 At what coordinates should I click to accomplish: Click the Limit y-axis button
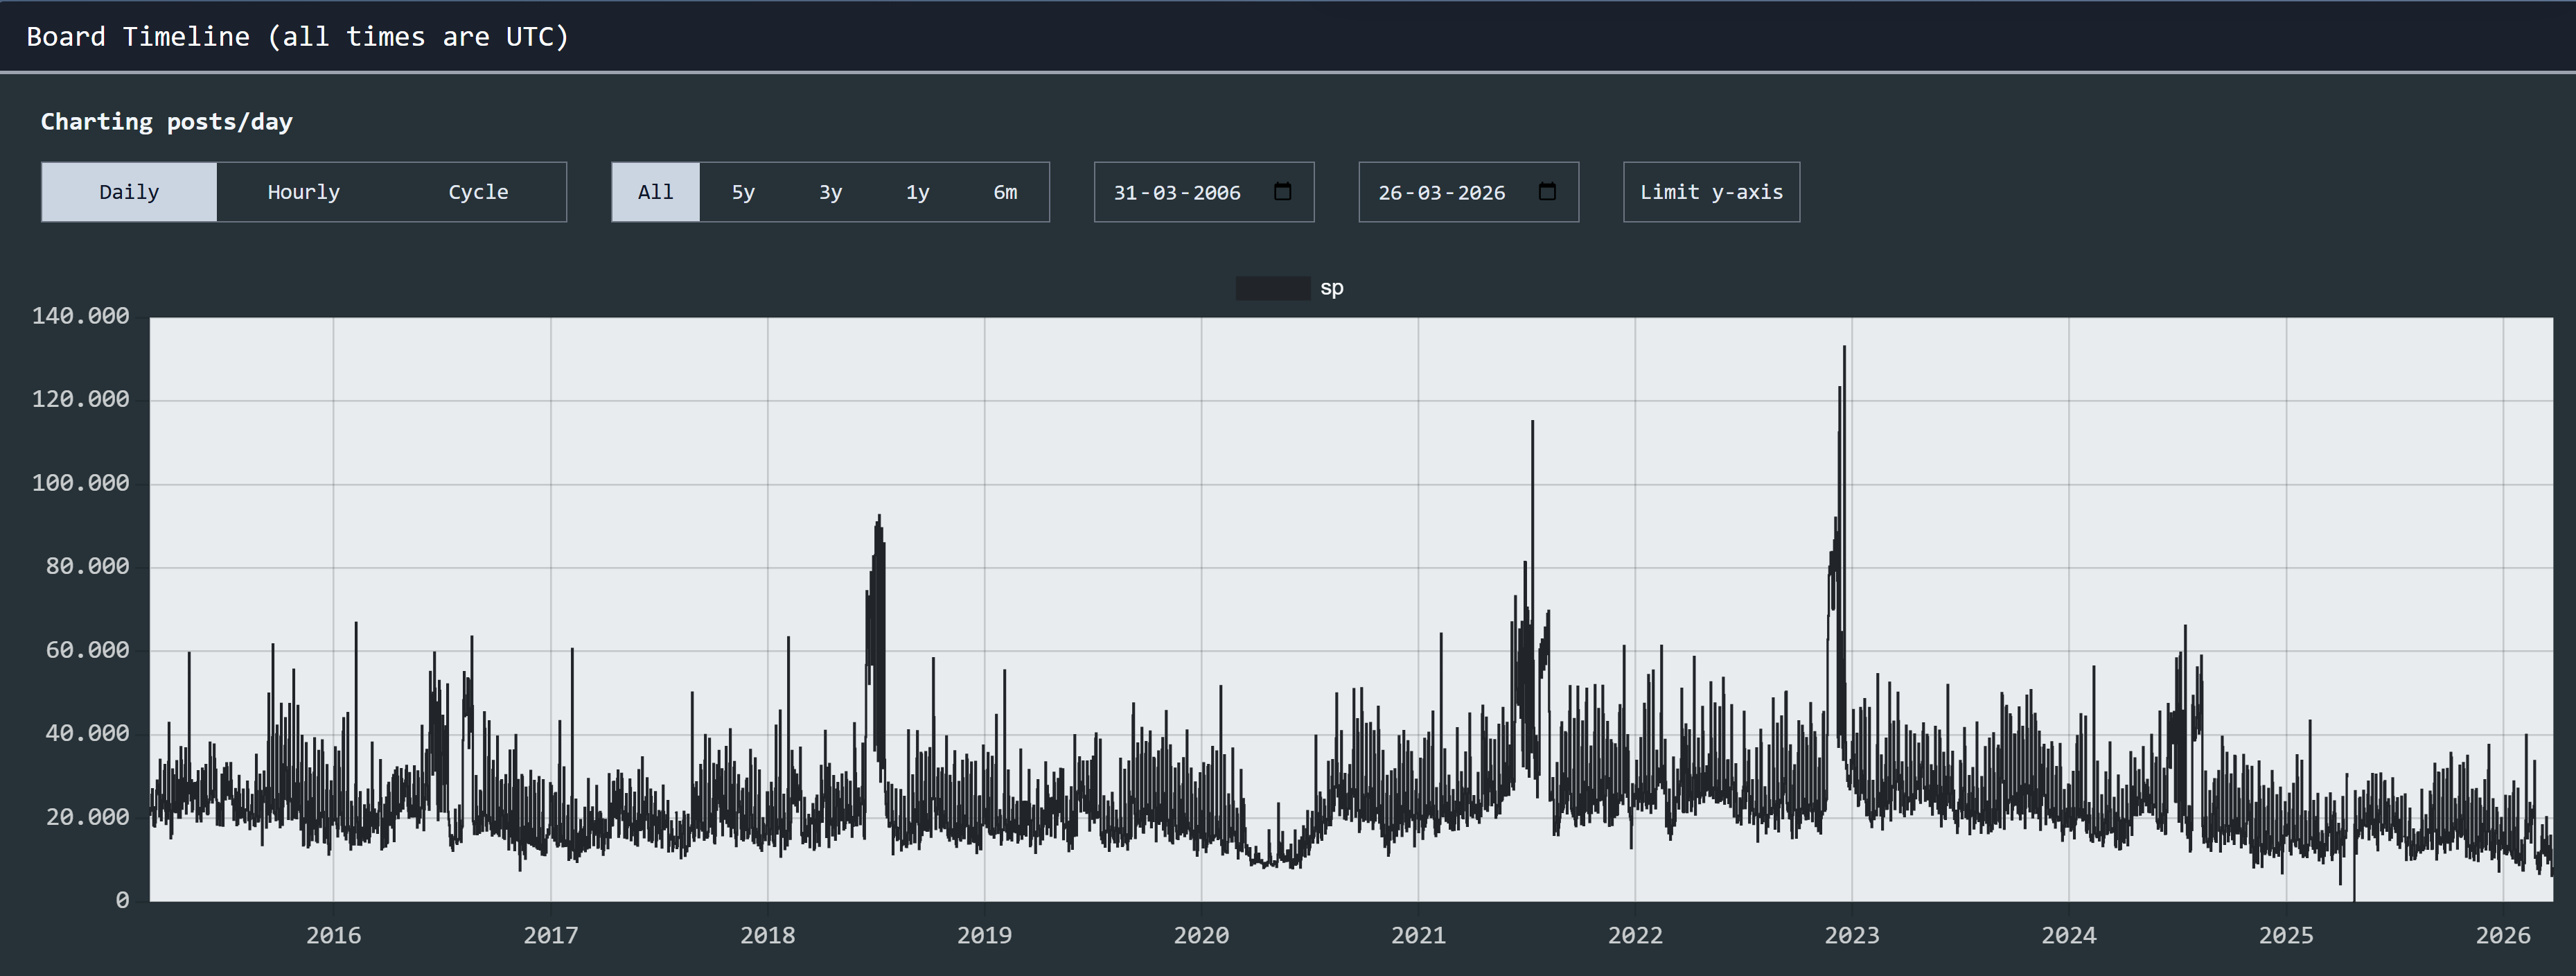click(x=1711, y=192)
